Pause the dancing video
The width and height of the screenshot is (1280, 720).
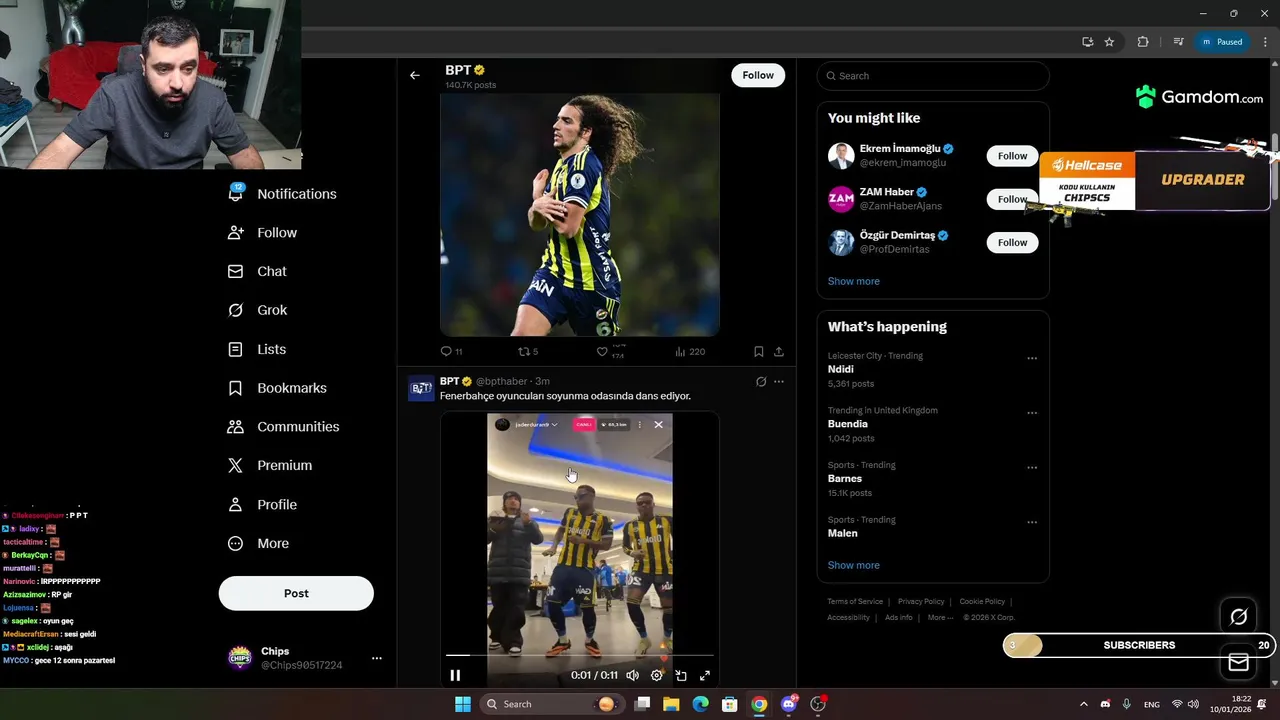tap(455, 675)
